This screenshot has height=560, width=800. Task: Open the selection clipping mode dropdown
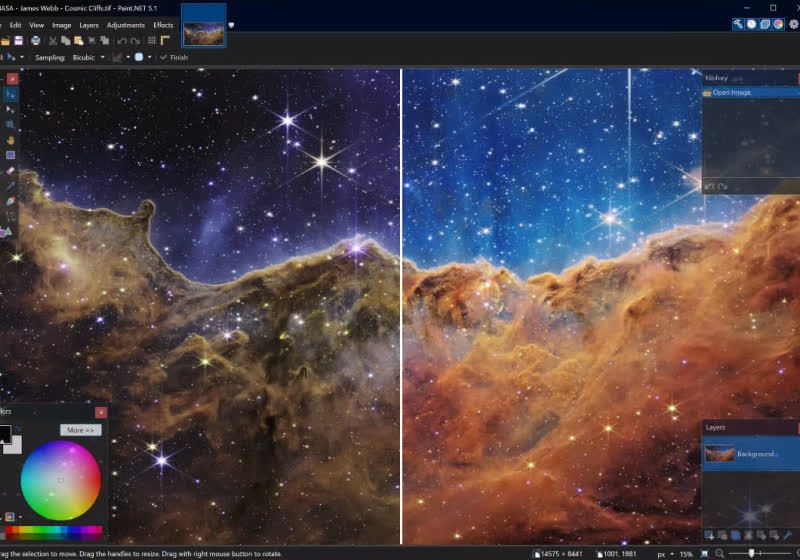click(x=142, y=57)
